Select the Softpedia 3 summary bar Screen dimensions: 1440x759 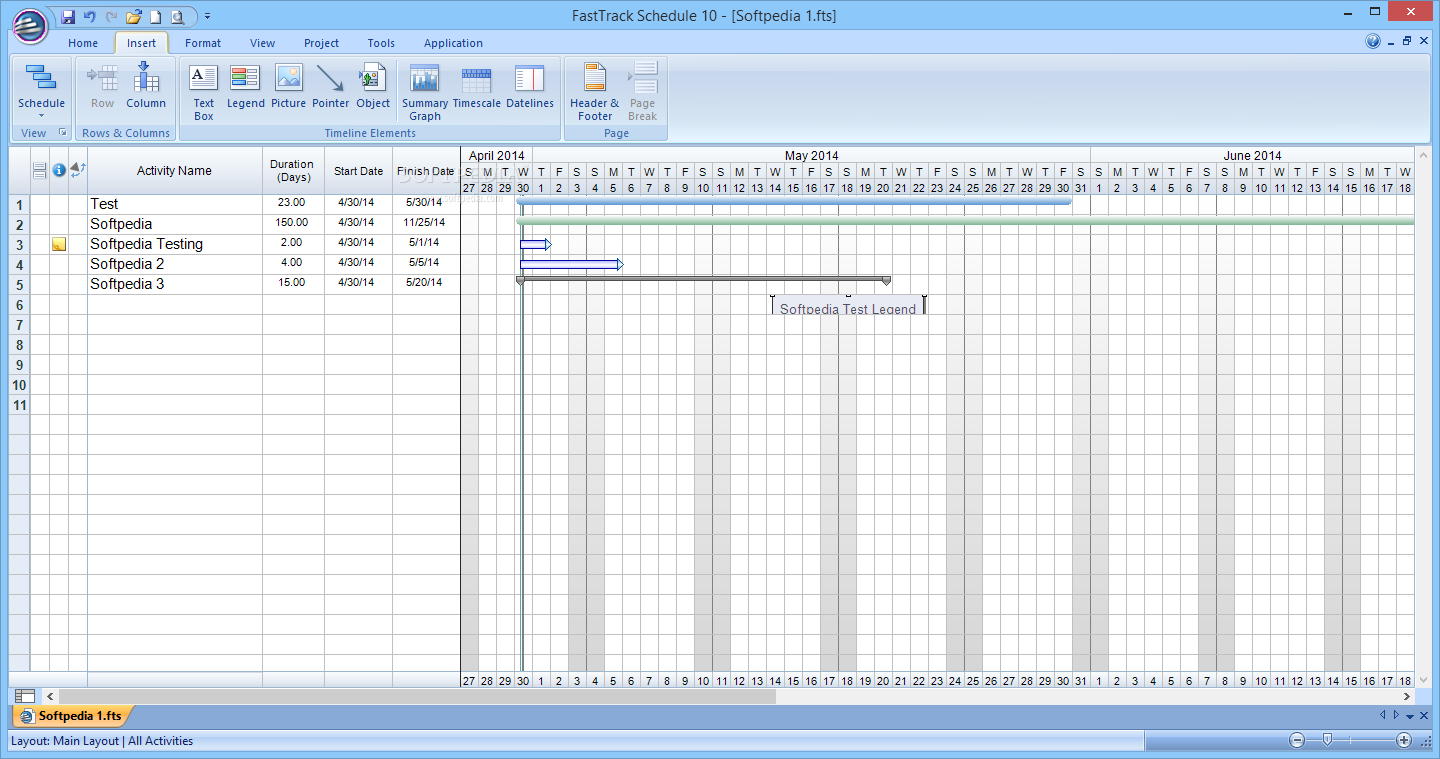[x=703, y=281]
